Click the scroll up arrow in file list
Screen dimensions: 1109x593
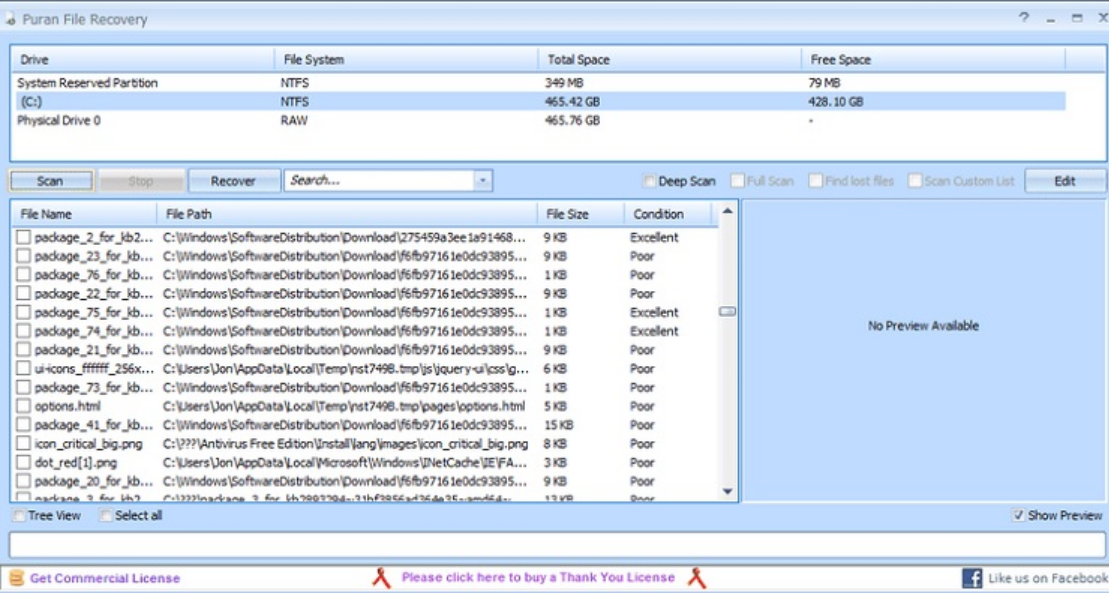coord(728,211)
